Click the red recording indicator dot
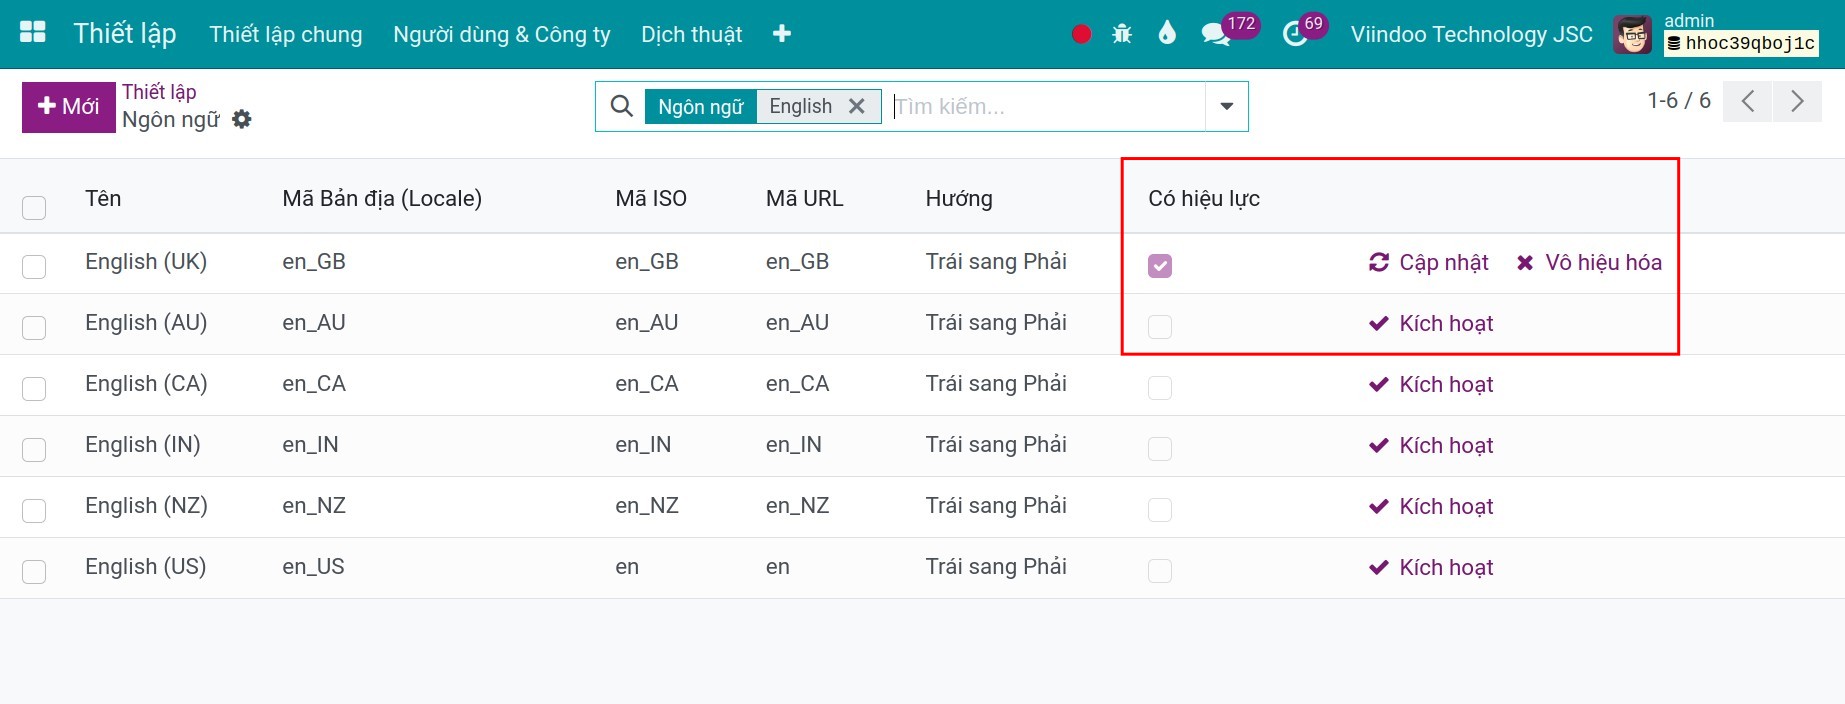This screenshot has height=704, width=1845. [x=1081, y=34]
